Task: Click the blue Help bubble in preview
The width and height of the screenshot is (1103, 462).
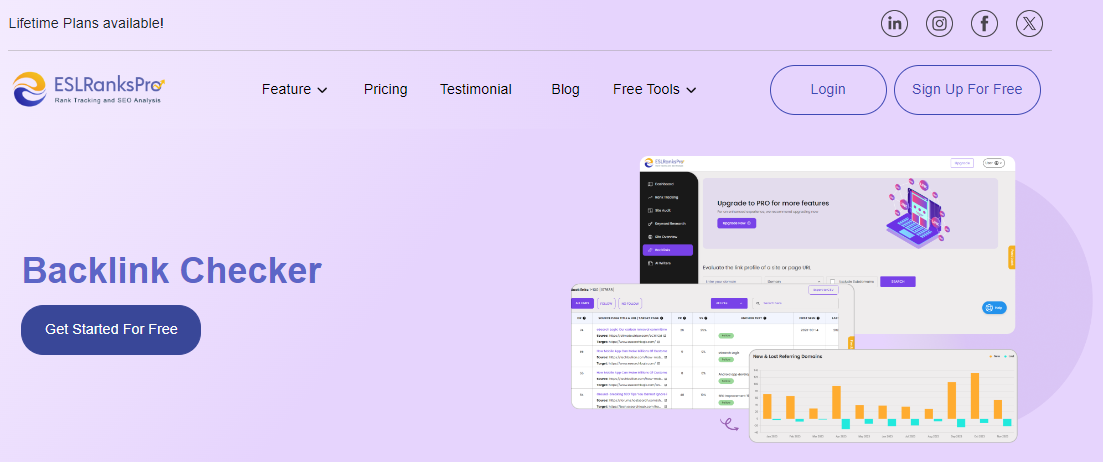Action: [995, 307]
